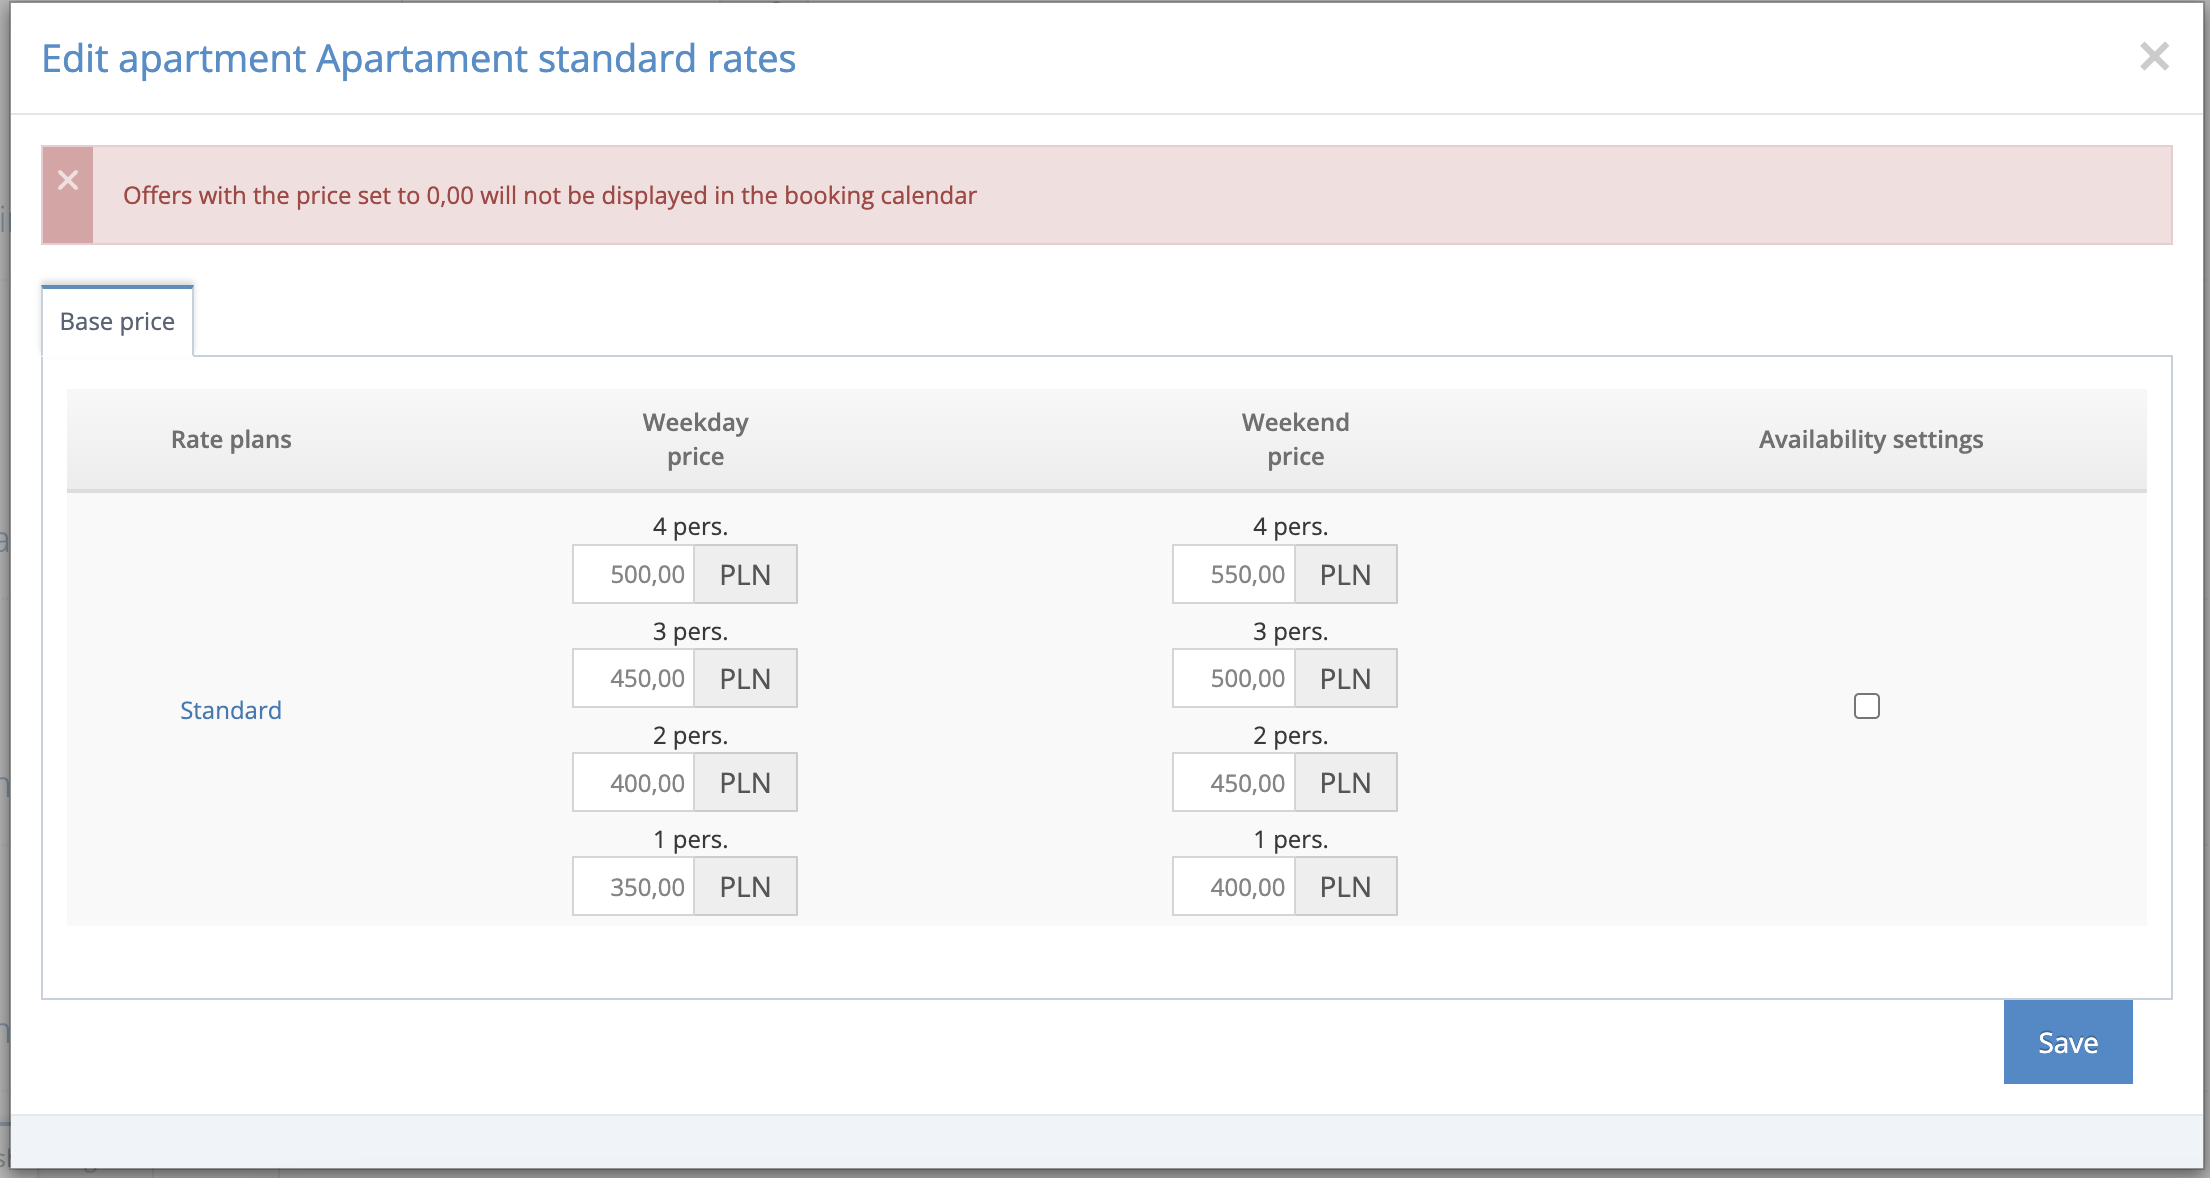Select the 1 person weekend price field
This screenshot has width=2210, height=1178.
click(1233, 886)
